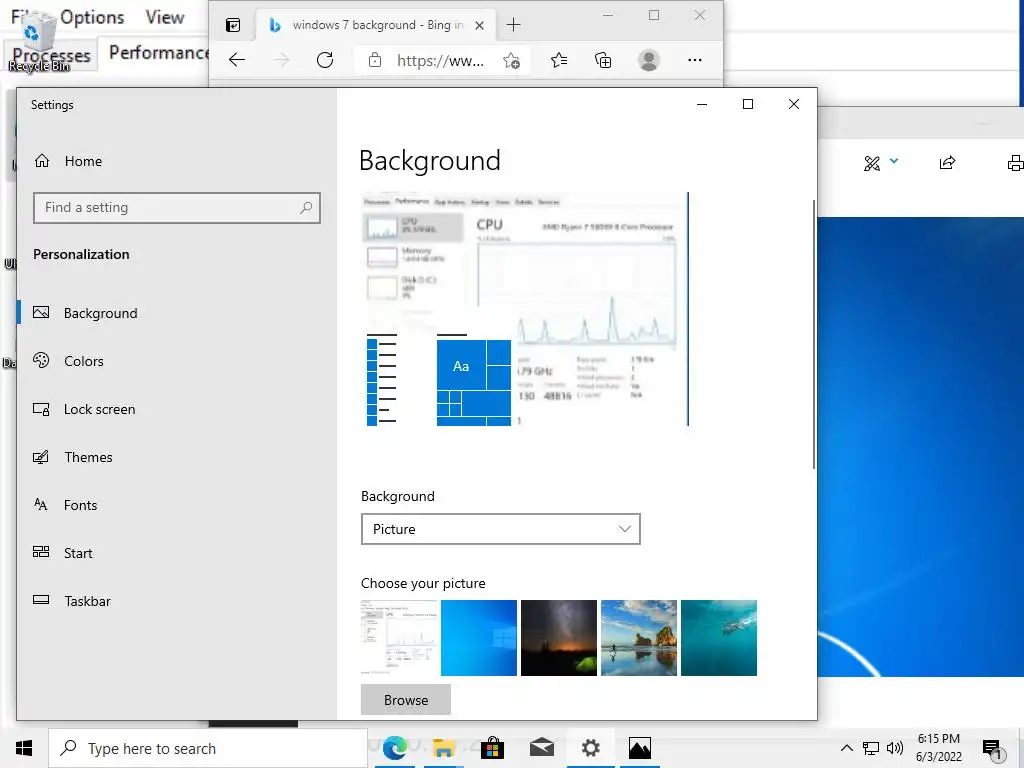Open Microsoft Store from the taskbar
1024x768 pixels.
click(492, 748)
